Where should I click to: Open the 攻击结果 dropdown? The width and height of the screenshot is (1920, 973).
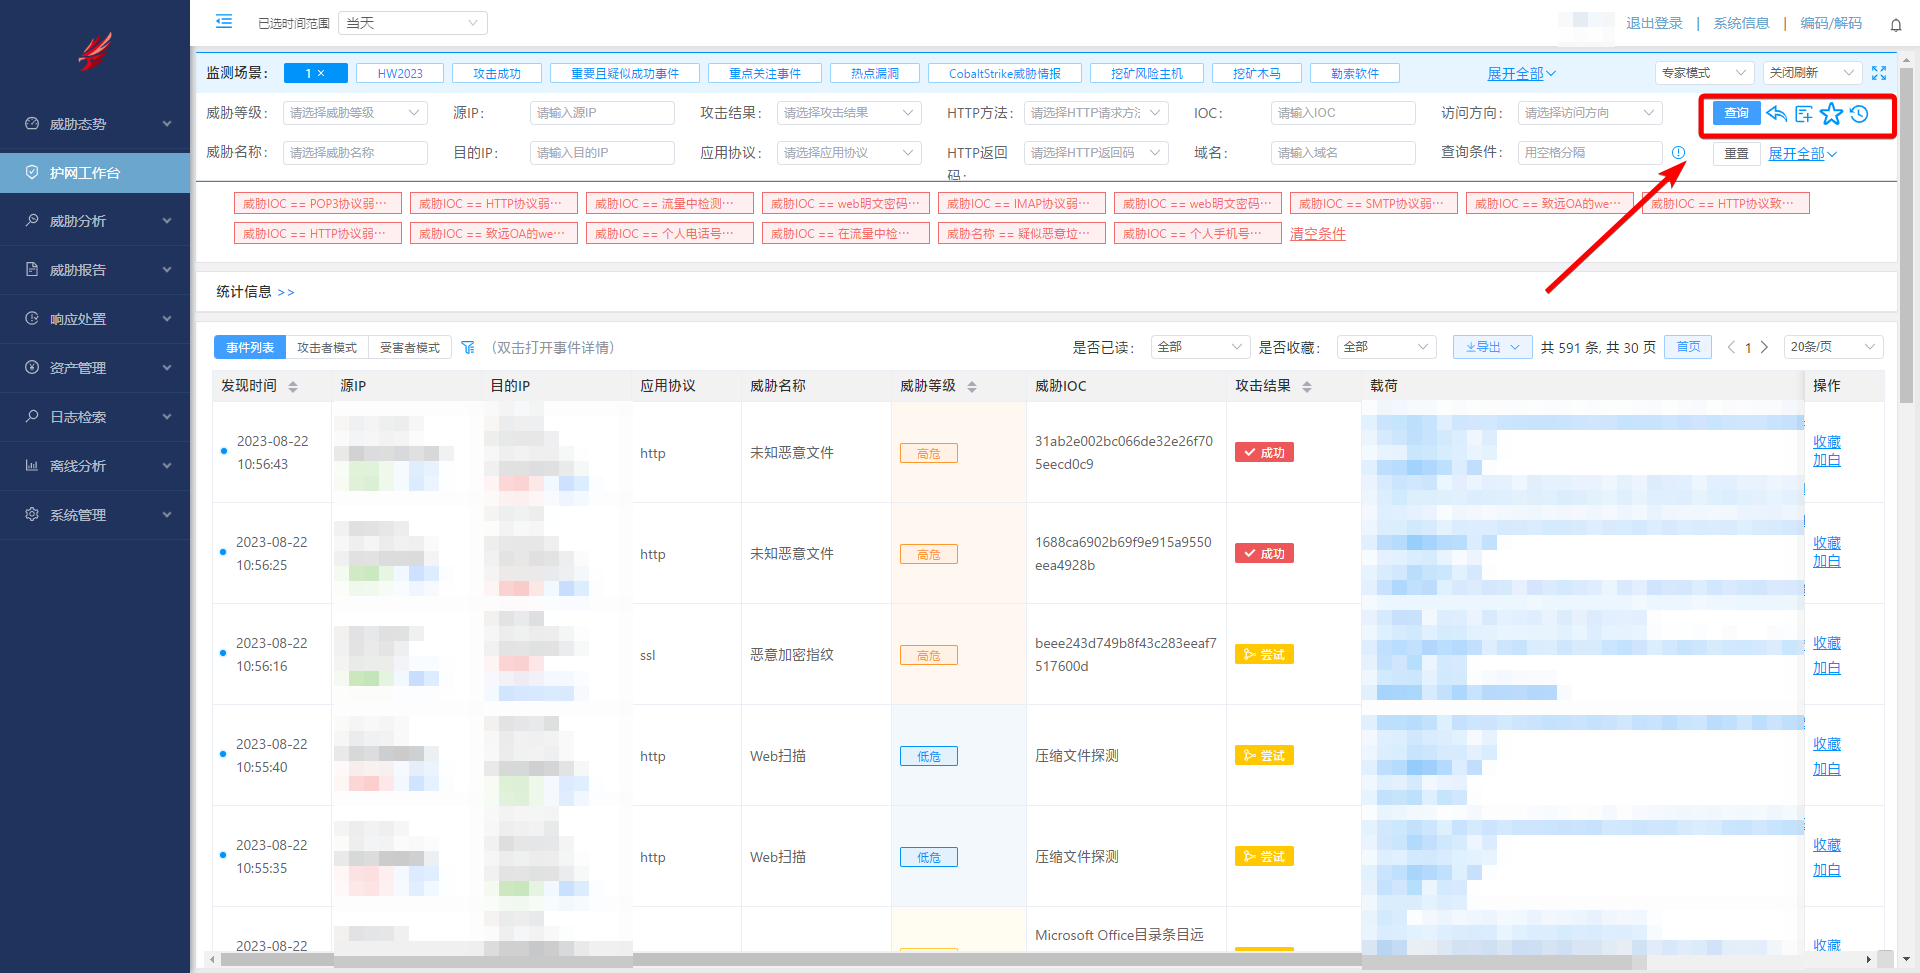tap(849, 113)
